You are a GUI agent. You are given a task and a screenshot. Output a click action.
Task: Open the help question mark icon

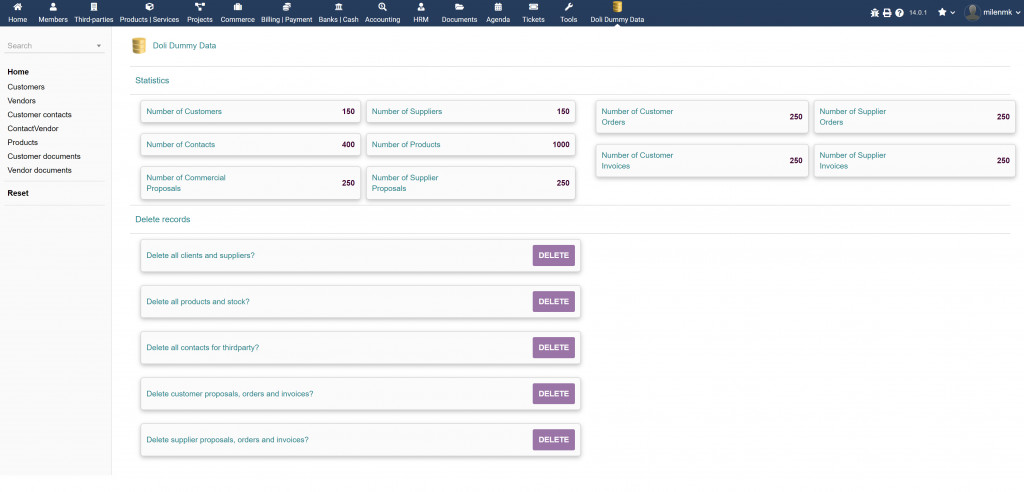pos(899,13)
